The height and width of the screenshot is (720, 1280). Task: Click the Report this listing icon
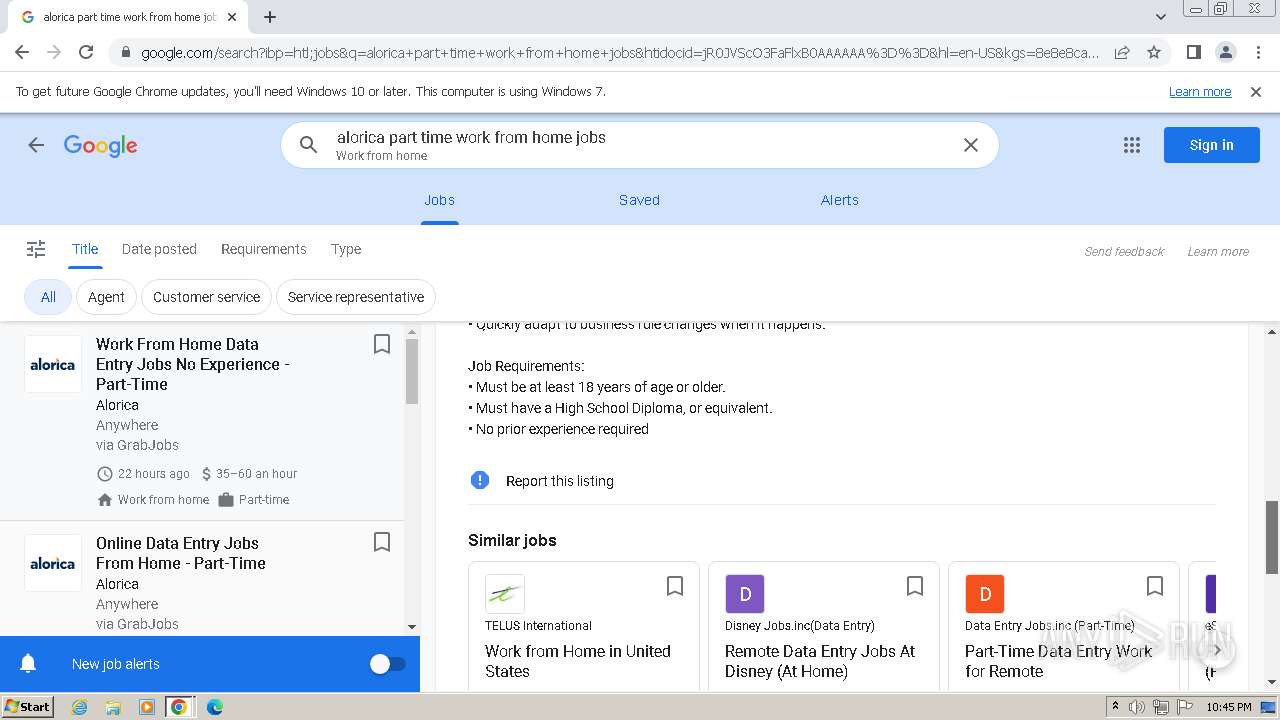tap(480, 480)
